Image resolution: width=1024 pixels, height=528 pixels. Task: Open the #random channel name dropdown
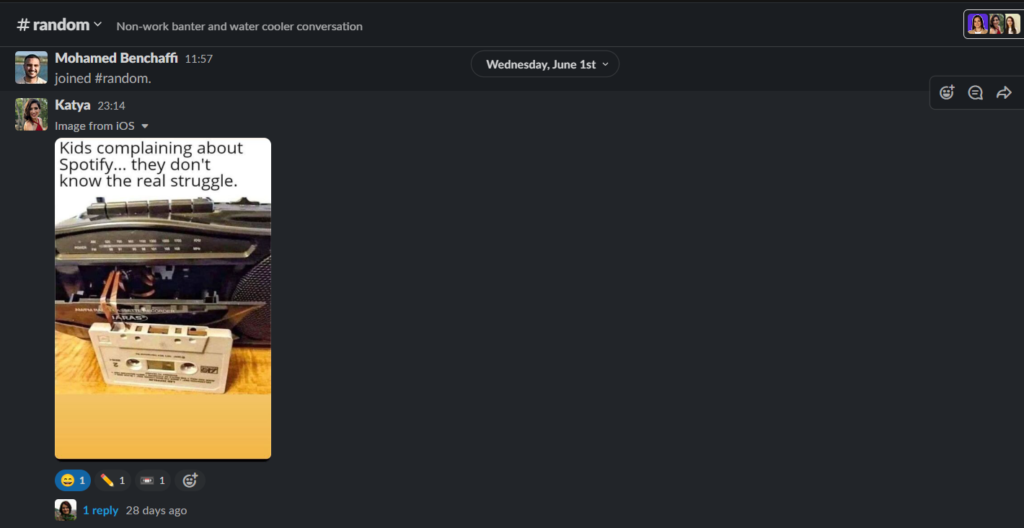coord(59,25)
